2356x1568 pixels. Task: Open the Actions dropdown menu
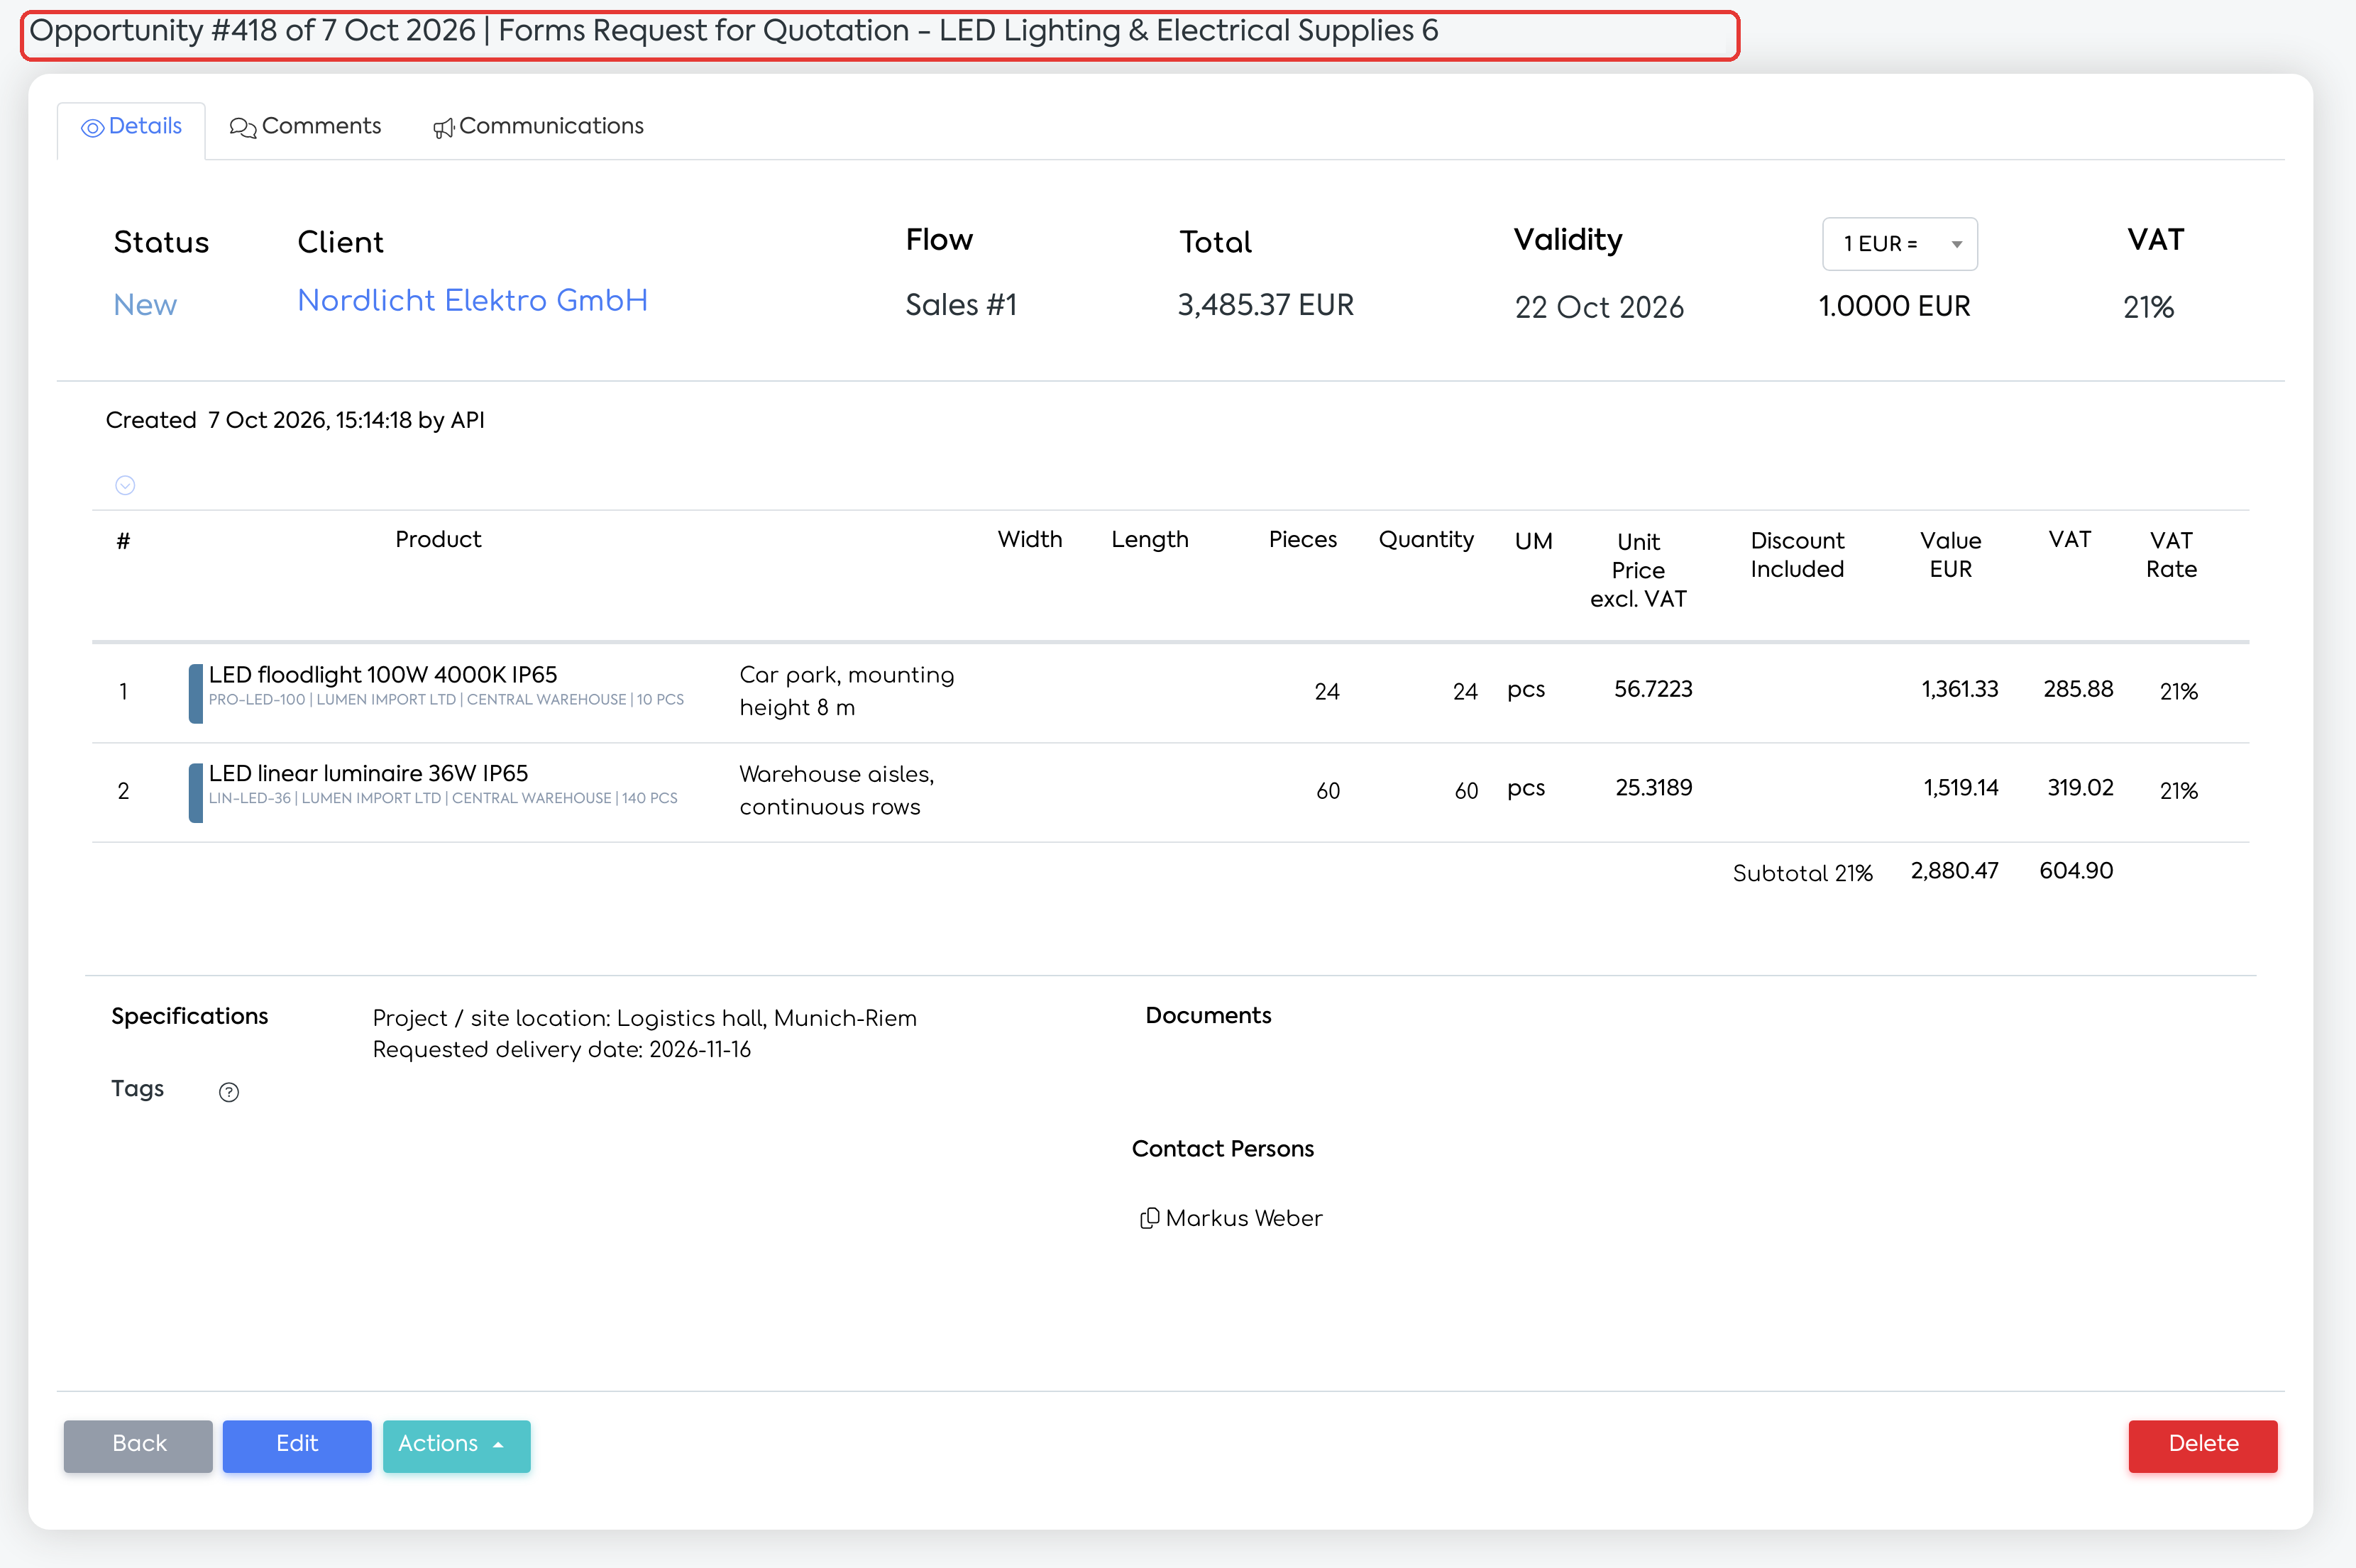(x=456, y=1445)
